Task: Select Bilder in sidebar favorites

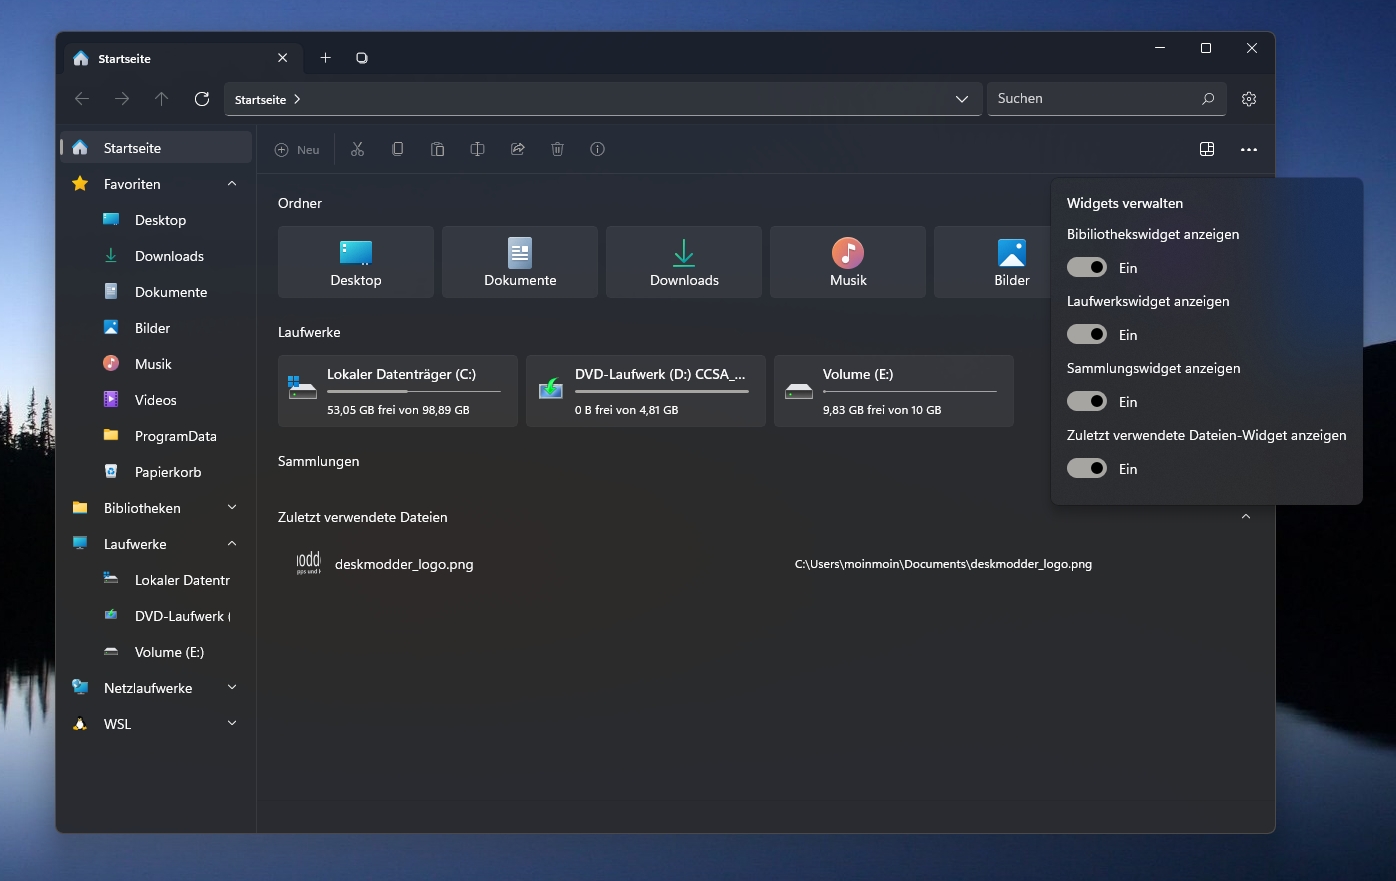Action: [156, 328]
